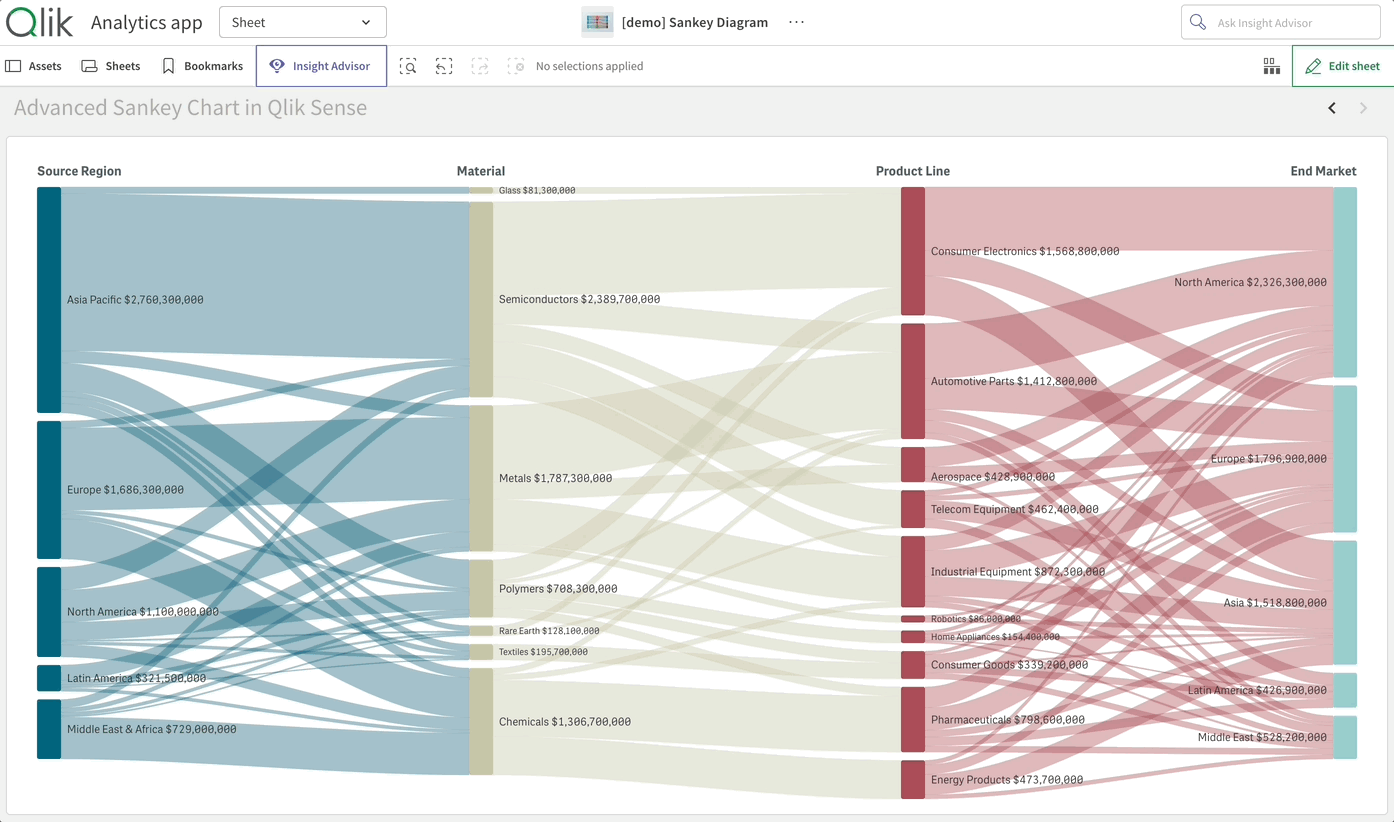The width and height of the screenshot is (1394, 822).
Task: Click the clear all selections icon
Action: coord(516,66)
